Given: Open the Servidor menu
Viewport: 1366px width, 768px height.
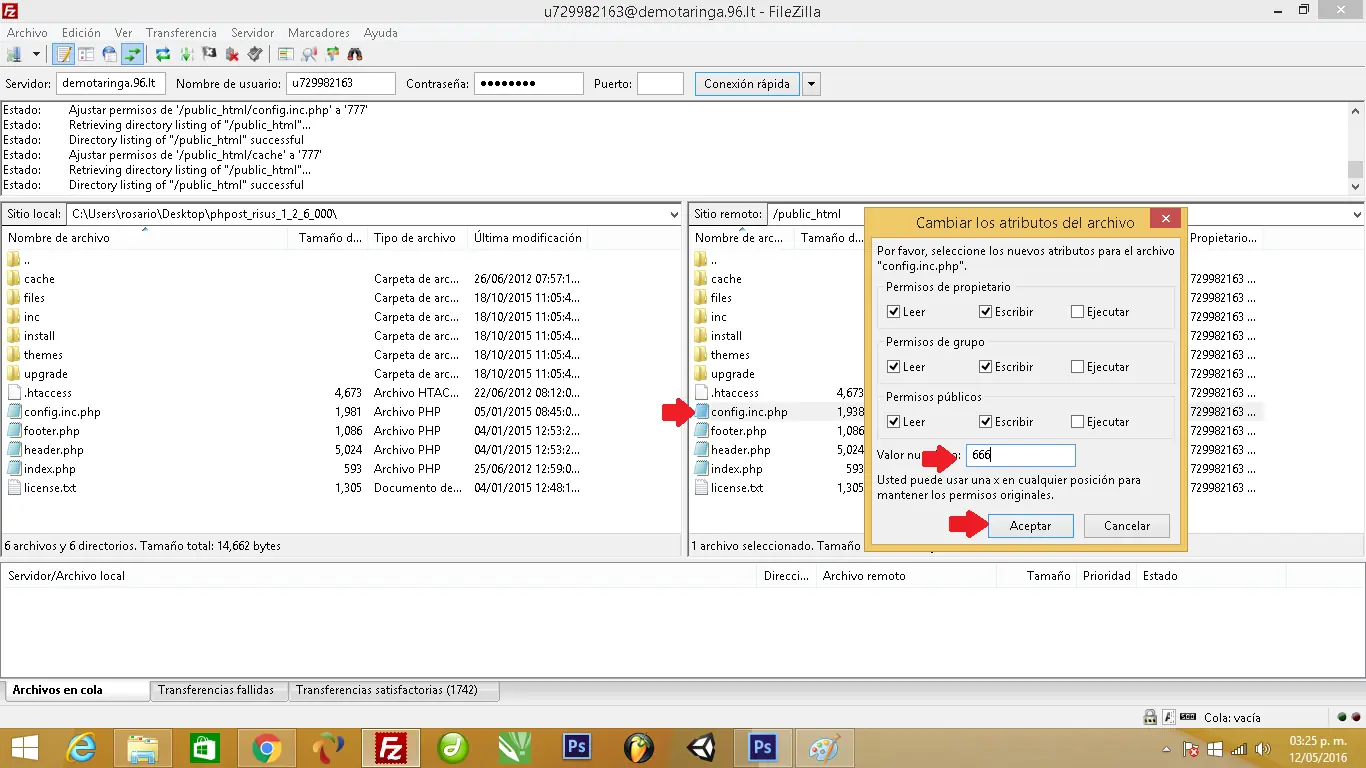Looking at the screenshot, I should (252, 33).
